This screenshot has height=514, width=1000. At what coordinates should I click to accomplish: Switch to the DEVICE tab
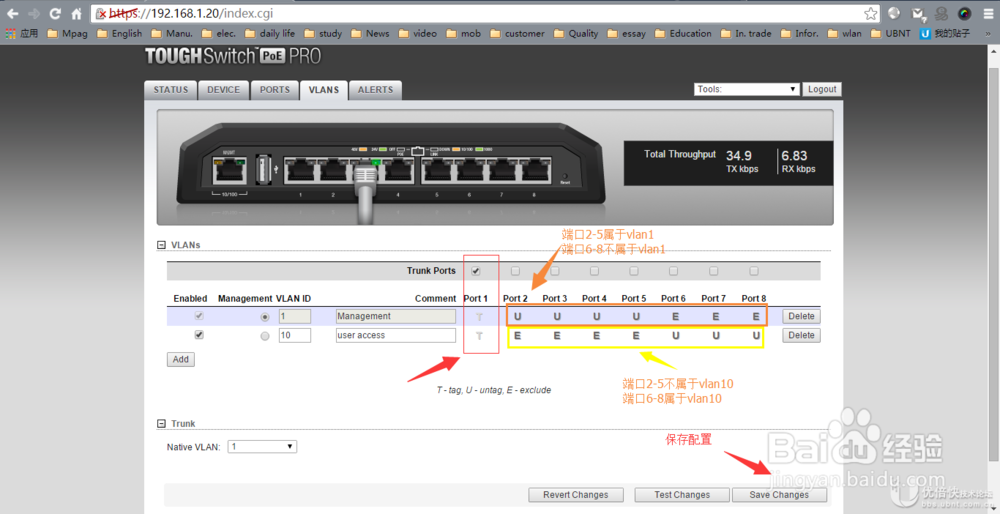[223, 90]
